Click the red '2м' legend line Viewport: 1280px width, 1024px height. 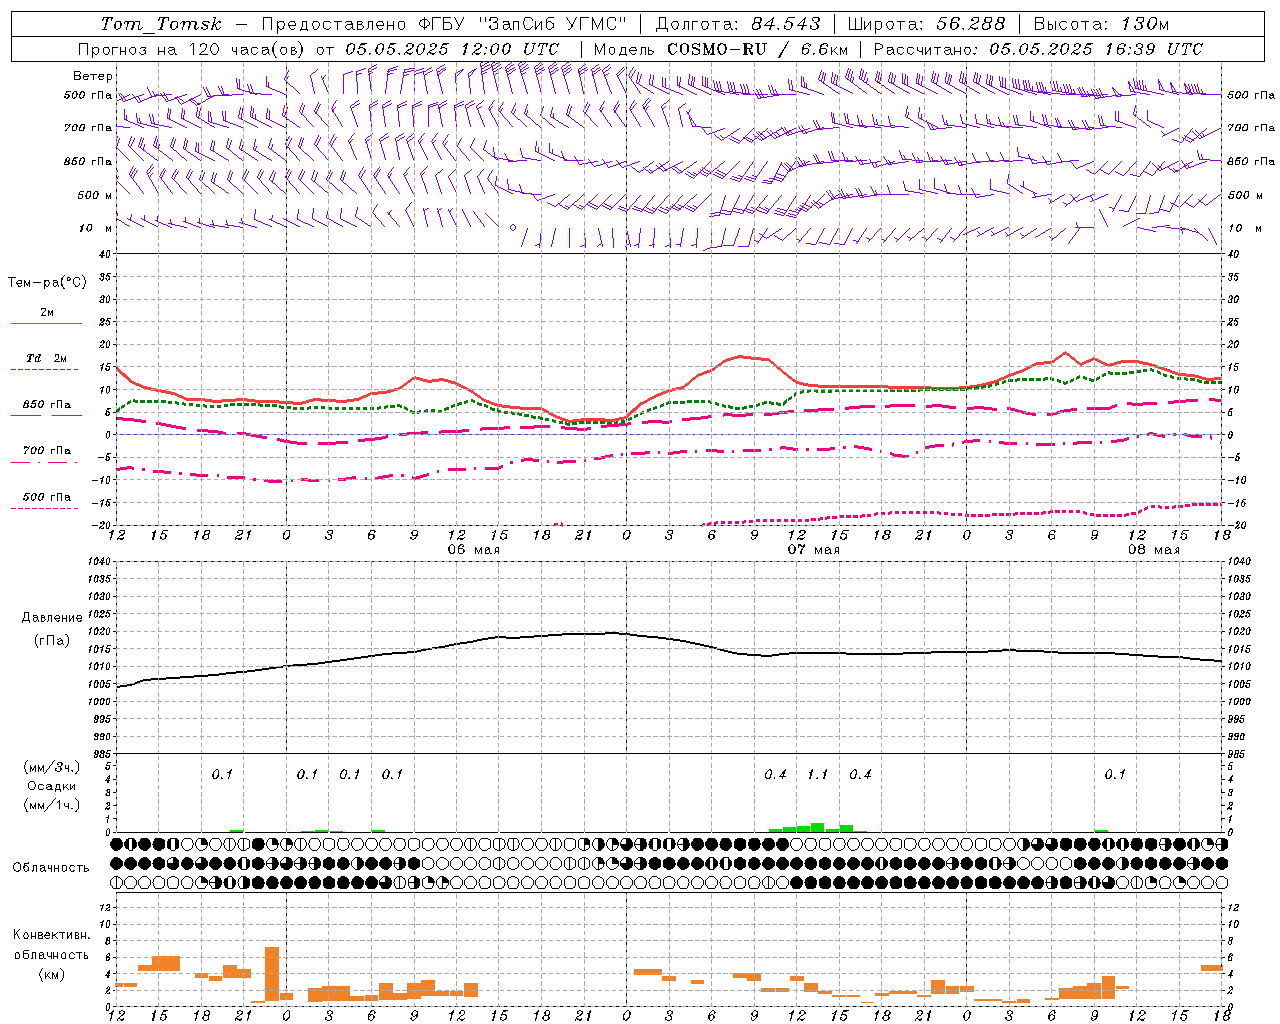coord(46,323)
